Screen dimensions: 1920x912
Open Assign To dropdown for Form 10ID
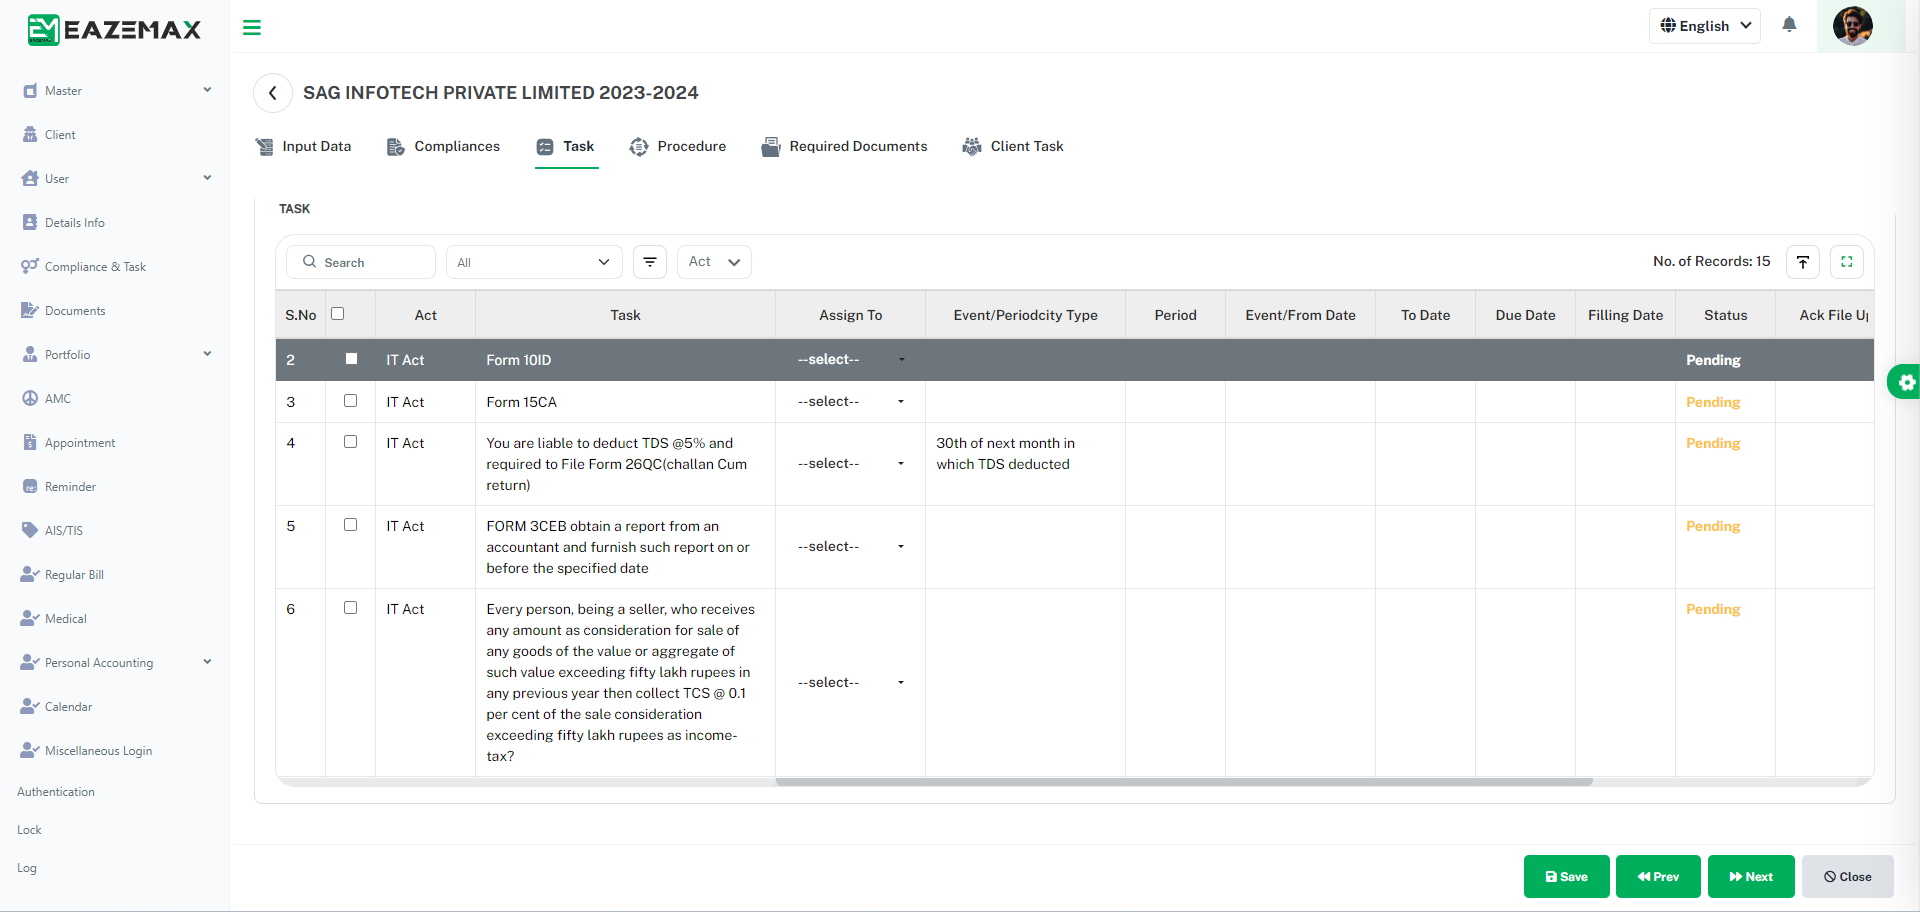[x=850, y=360]
